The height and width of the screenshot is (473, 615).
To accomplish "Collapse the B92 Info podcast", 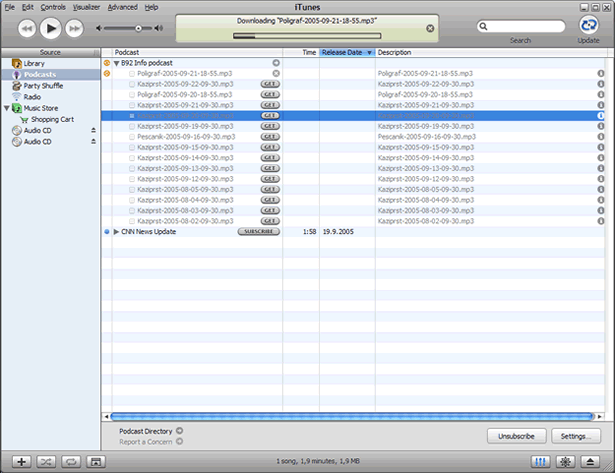I will (116, 63).
